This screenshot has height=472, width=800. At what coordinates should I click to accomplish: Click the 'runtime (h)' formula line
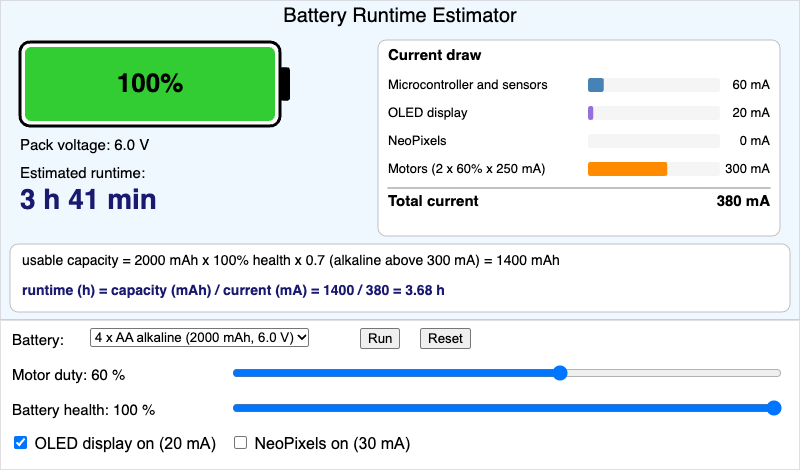point(233,290)
